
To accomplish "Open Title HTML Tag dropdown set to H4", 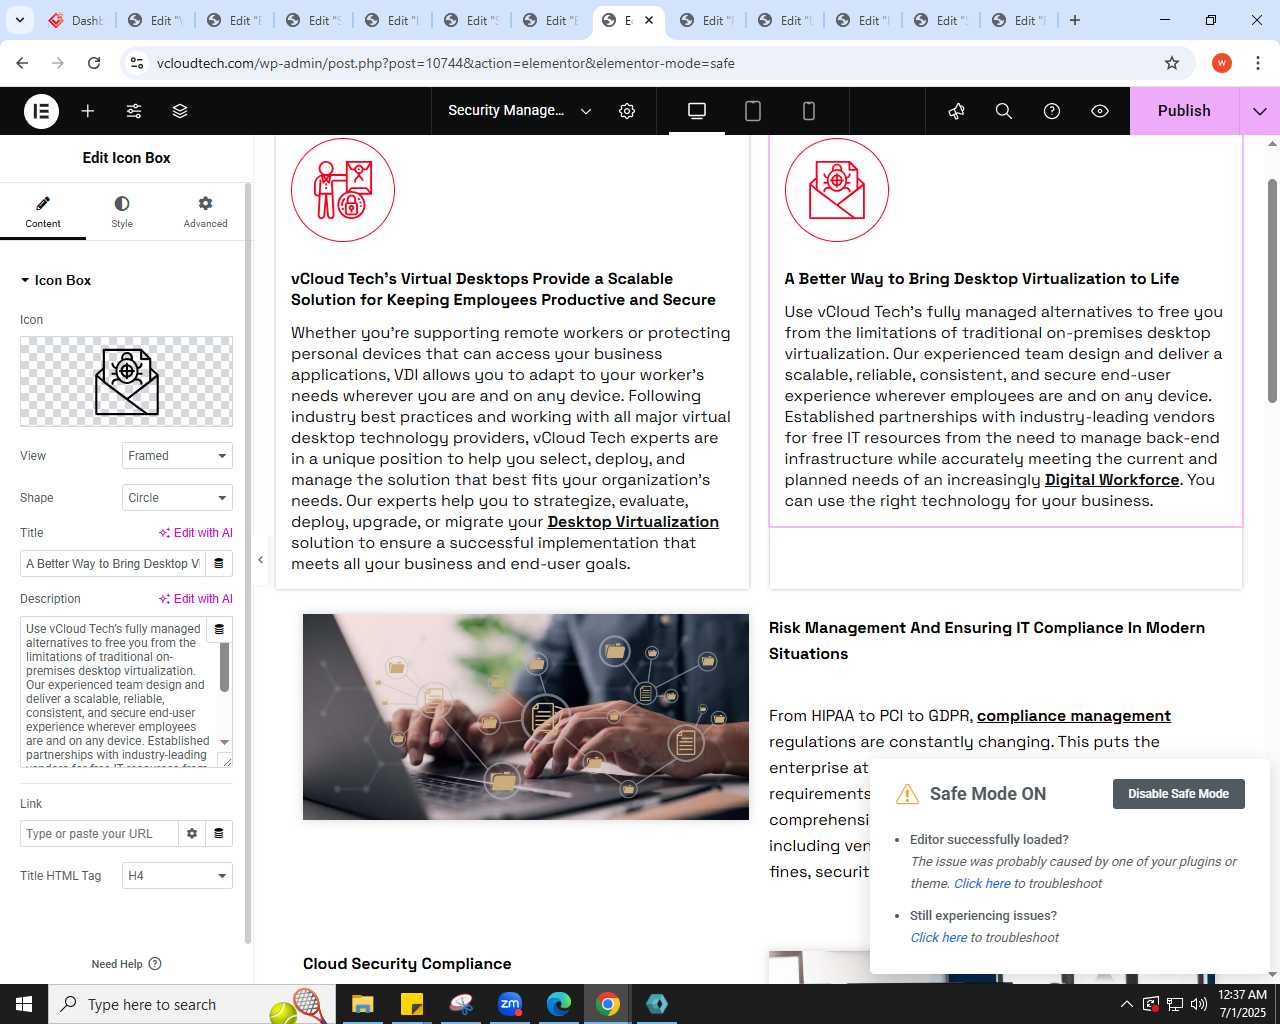I will click(177, 876).
